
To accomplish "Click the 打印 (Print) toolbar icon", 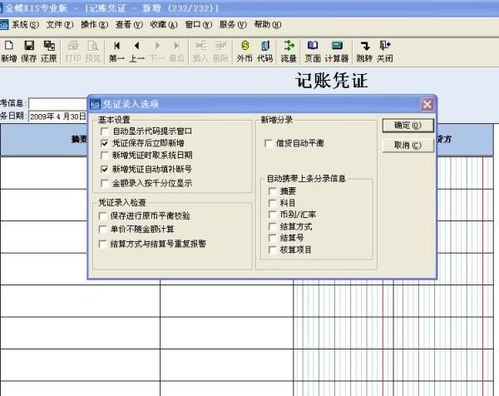I will click(73, 51).
